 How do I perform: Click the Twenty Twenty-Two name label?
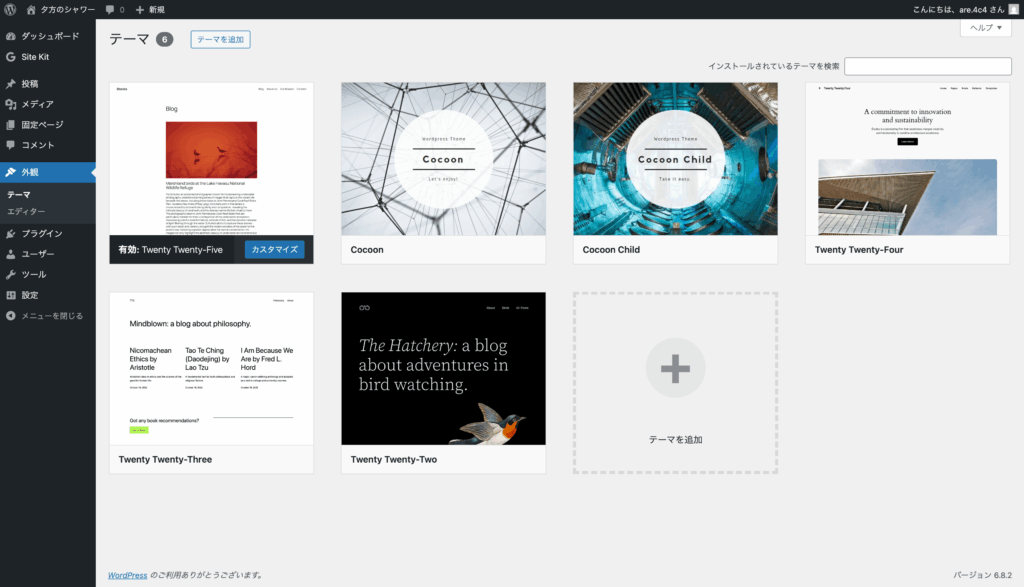click(x=394, y=460)
